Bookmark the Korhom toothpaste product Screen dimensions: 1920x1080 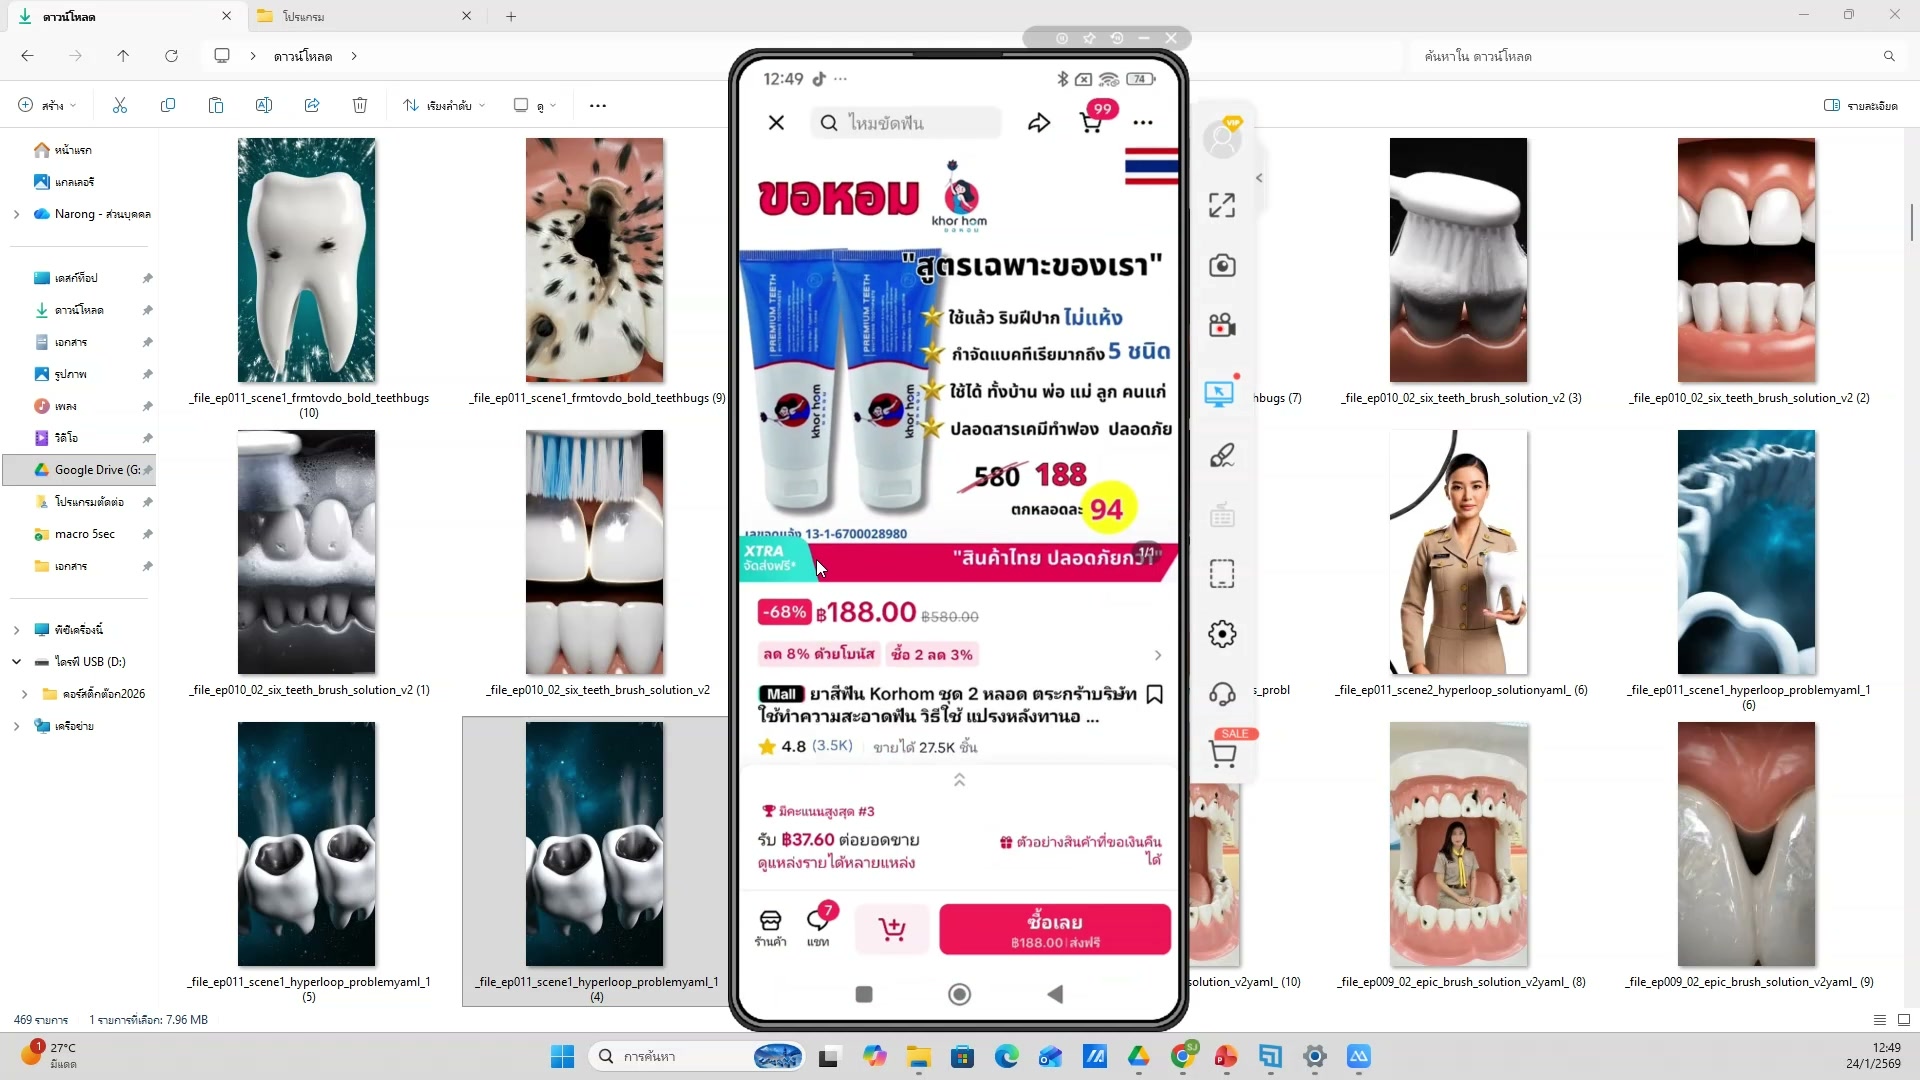pyautogui.click(x=1154, y=693)
